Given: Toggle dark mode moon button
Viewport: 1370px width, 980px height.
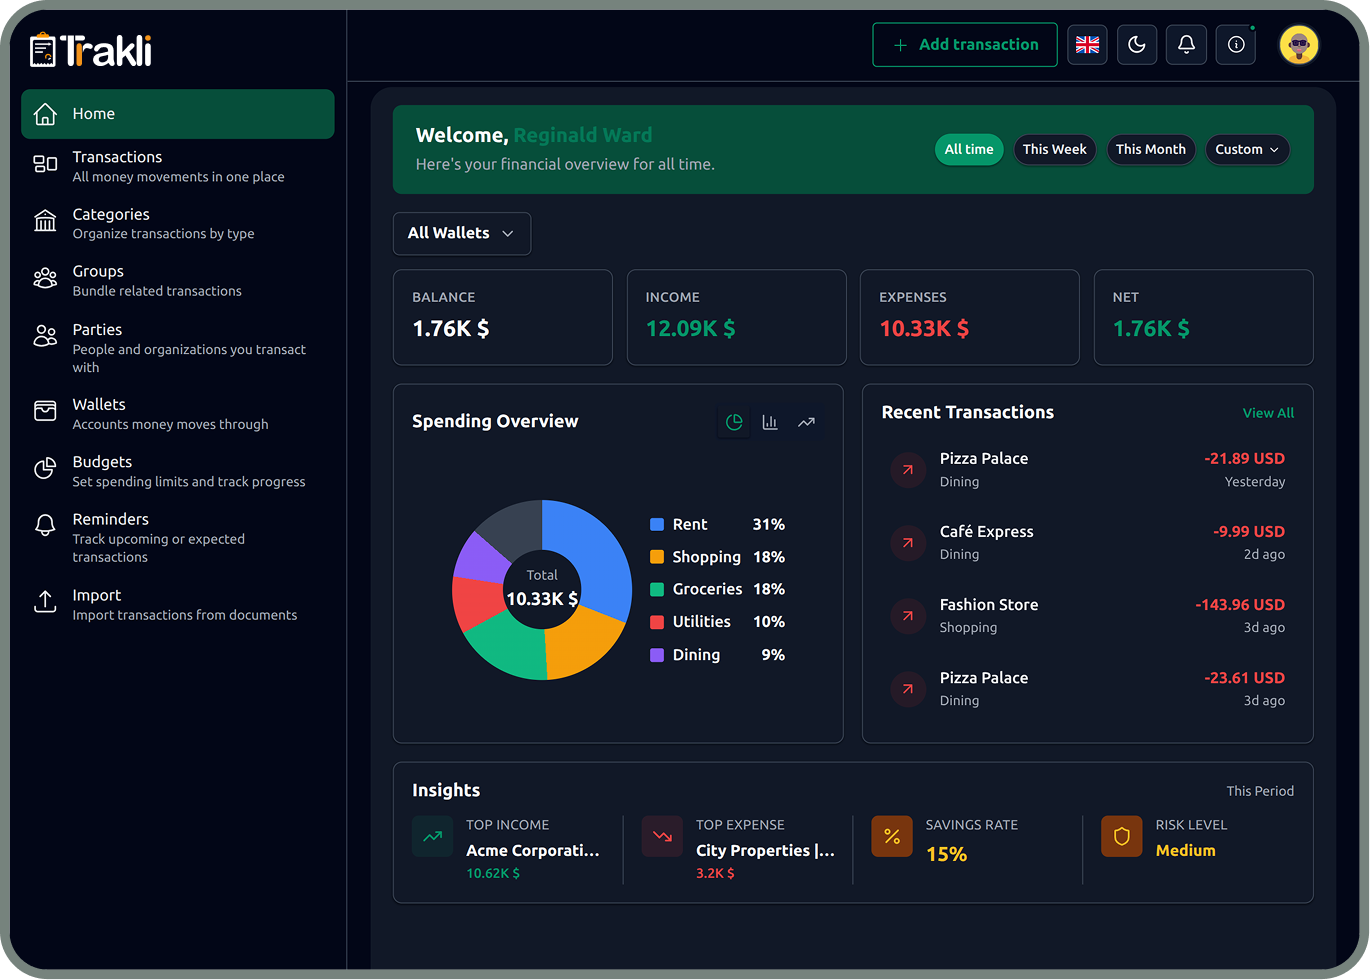Looking at the screenshot, I should pyautogui.click(x=1137, y=45).
